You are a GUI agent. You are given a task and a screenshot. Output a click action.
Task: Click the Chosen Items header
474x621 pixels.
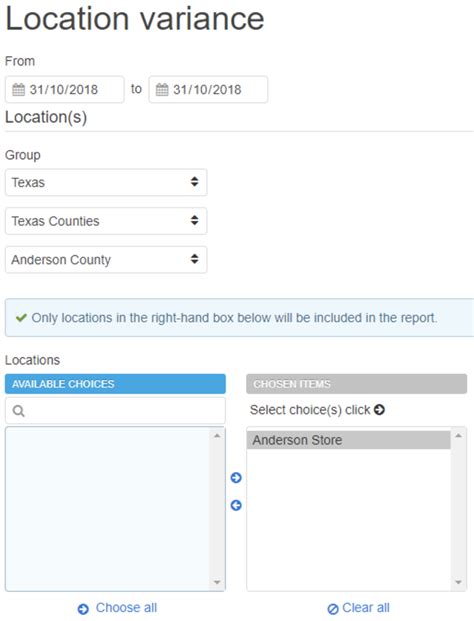coord(356,384)
